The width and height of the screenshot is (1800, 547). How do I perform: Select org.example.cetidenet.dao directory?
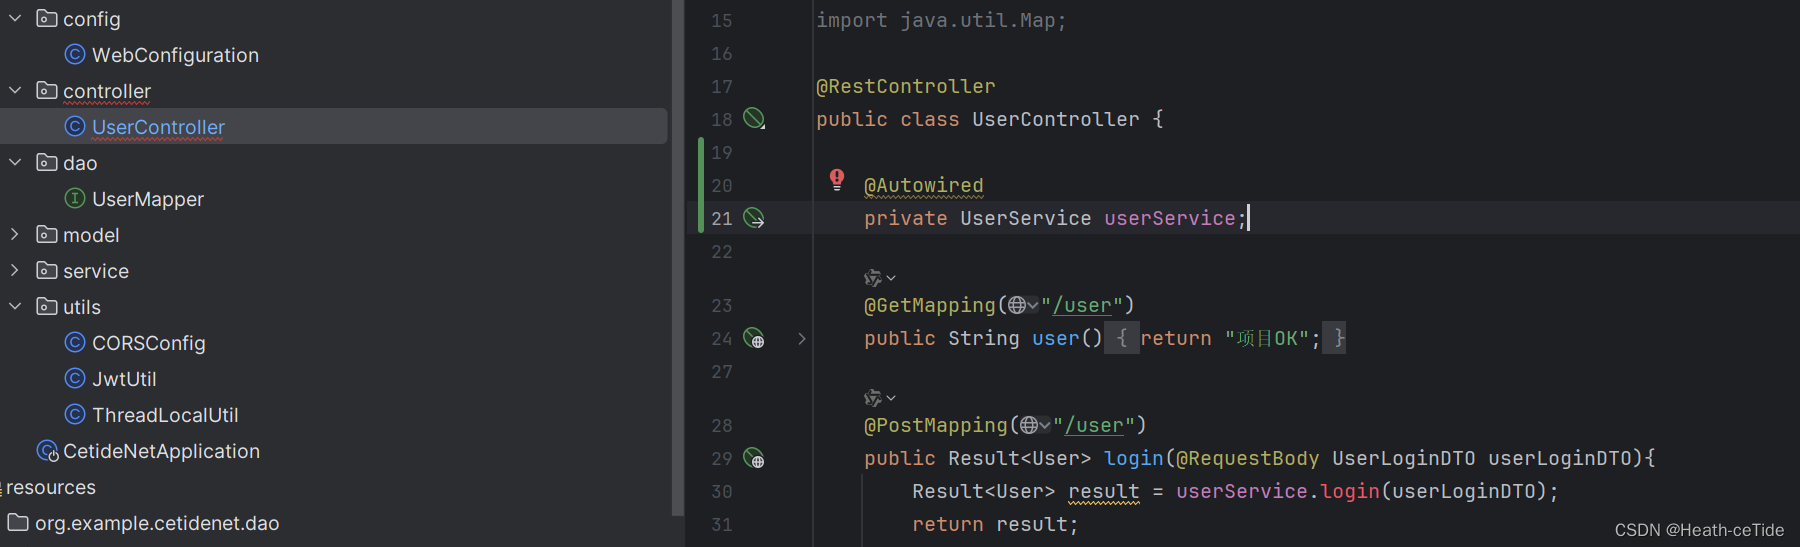157,523
